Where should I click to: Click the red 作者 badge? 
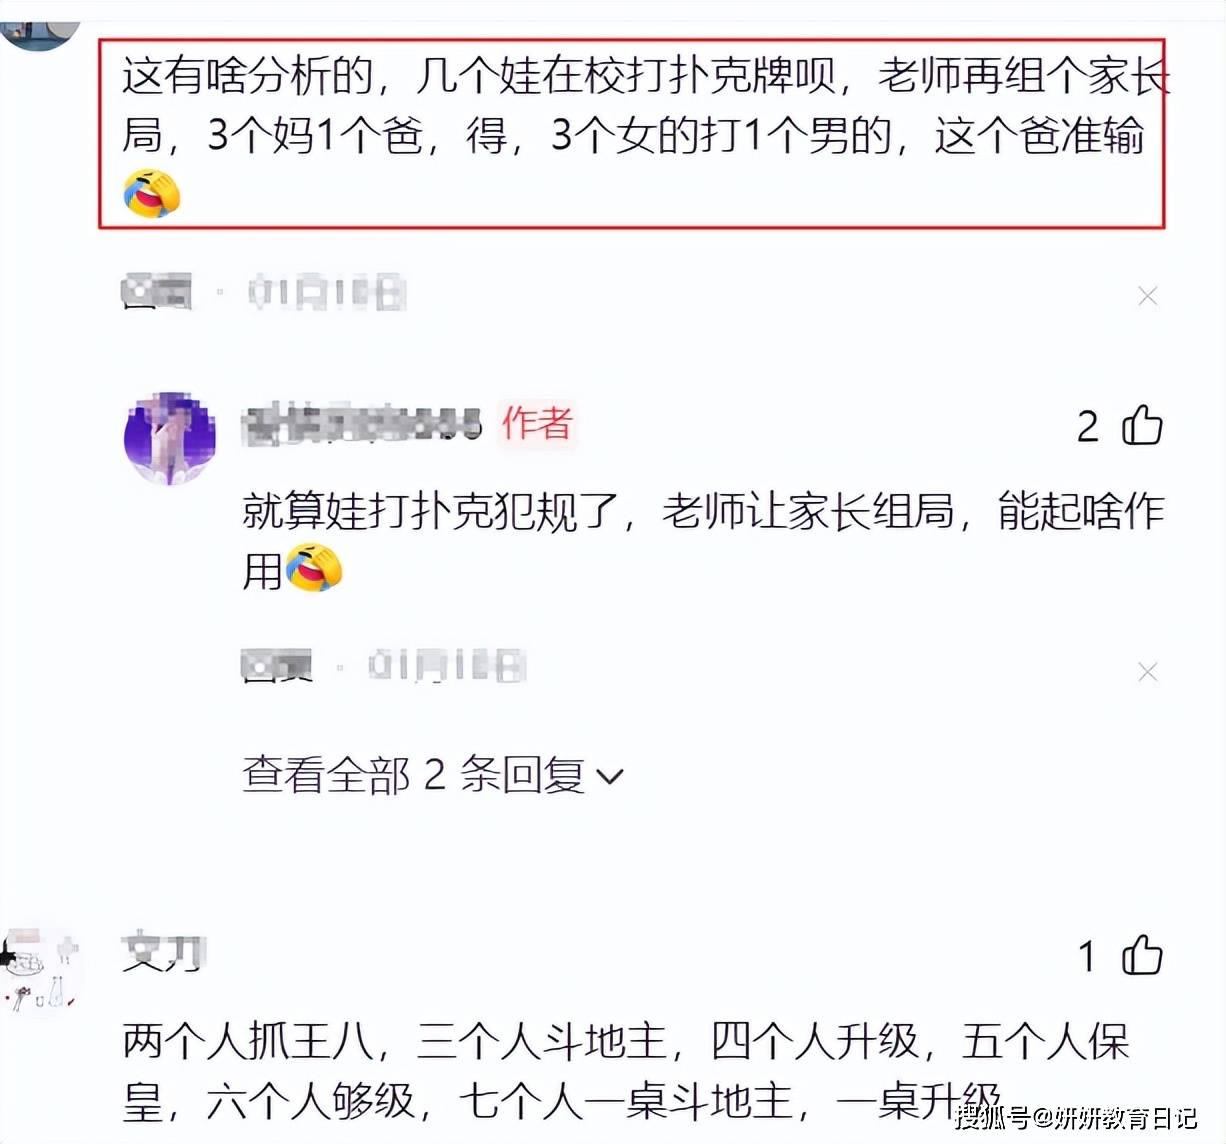point(537,423)
